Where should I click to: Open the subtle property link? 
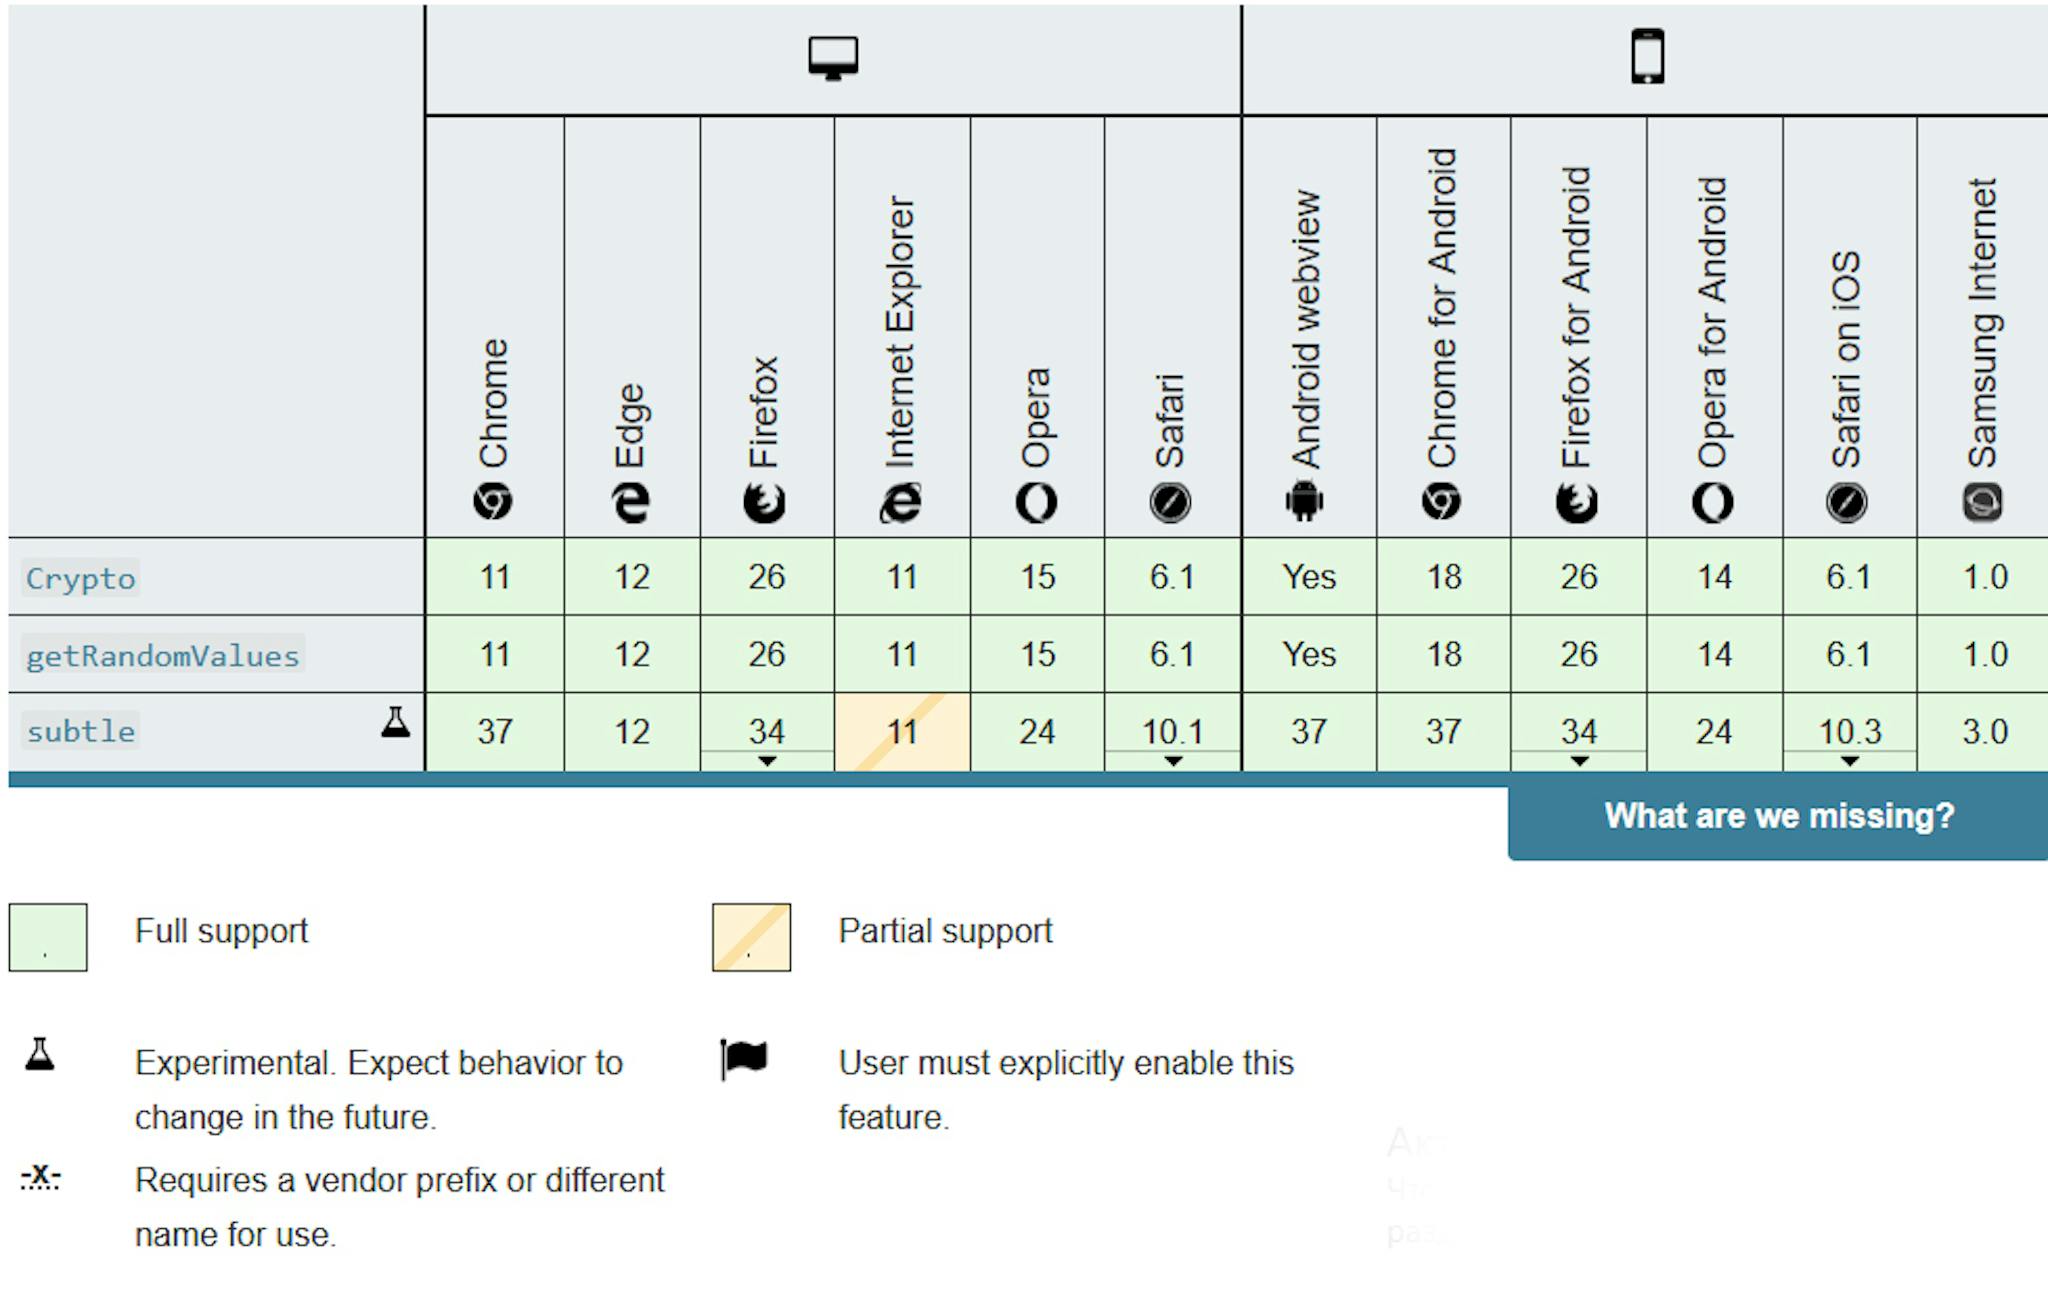tap(80, 731)
